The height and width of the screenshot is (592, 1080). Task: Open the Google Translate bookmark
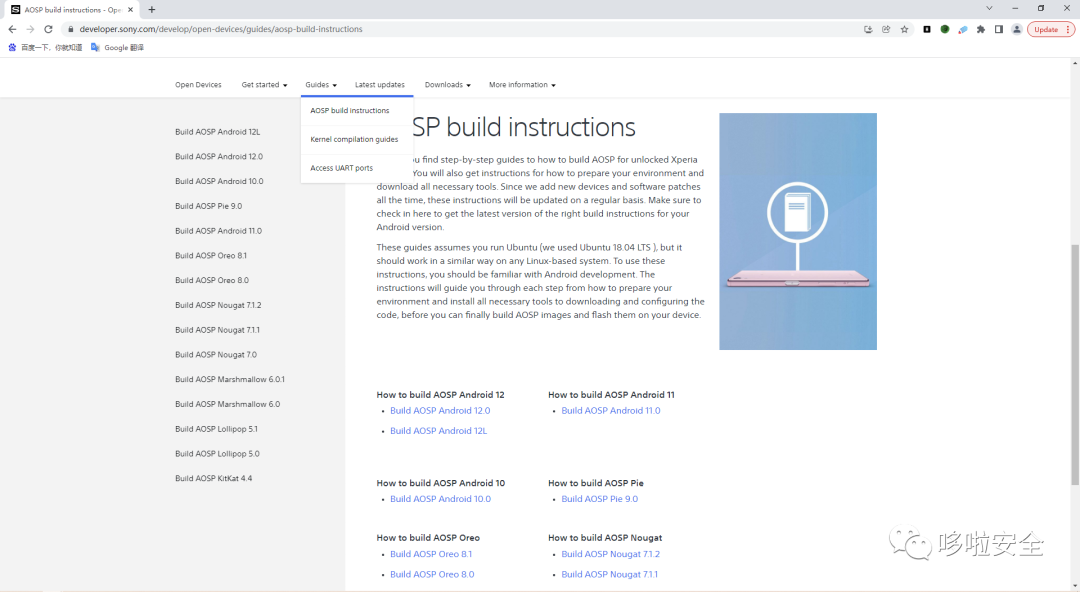point(117,48)
